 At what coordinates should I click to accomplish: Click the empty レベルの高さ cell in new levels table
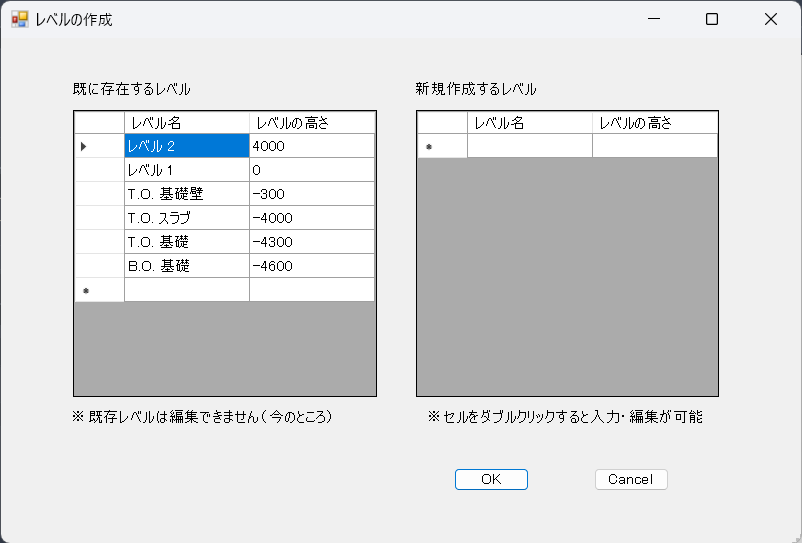pyautogui.click(x=655, y=146)
